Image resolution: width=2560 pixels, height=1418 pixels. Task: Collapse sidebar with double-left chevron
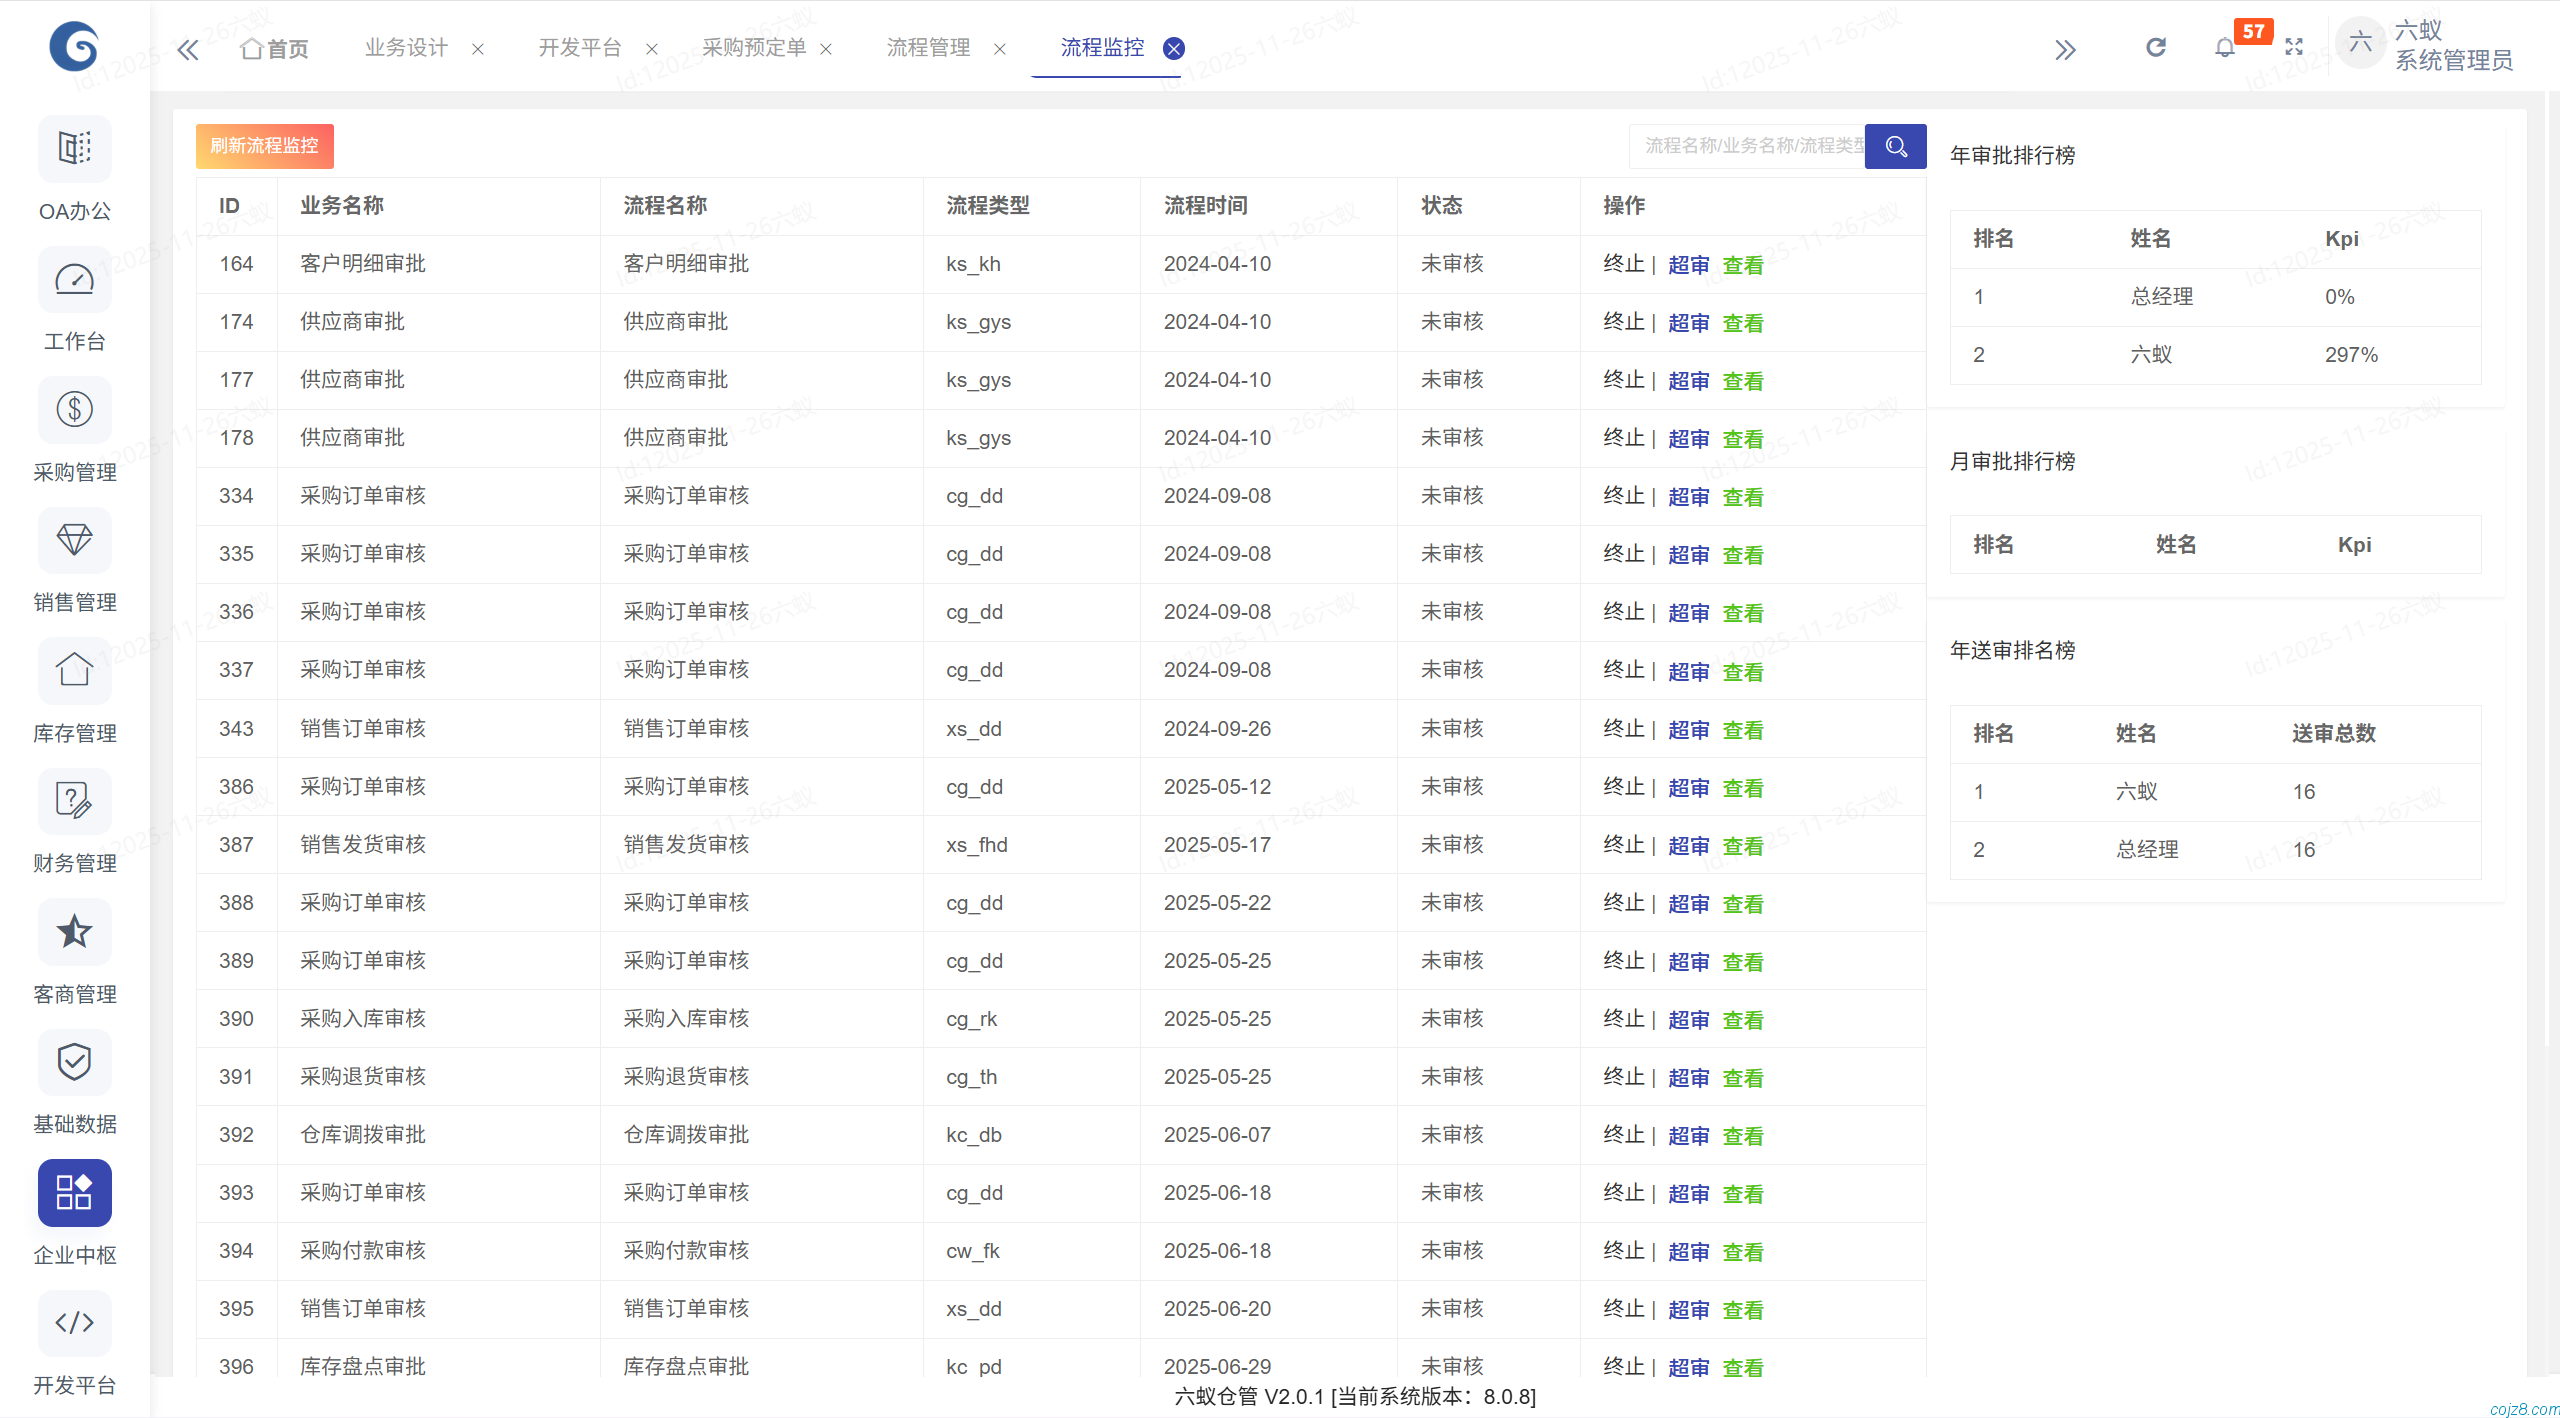point(187,49)
